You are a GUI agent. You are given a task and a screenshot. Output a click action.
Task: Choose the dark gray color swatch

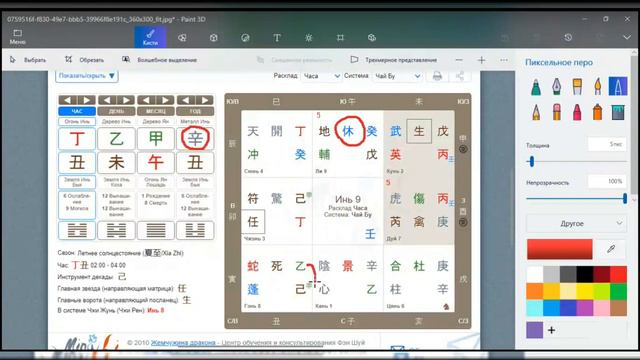(568, 275)
